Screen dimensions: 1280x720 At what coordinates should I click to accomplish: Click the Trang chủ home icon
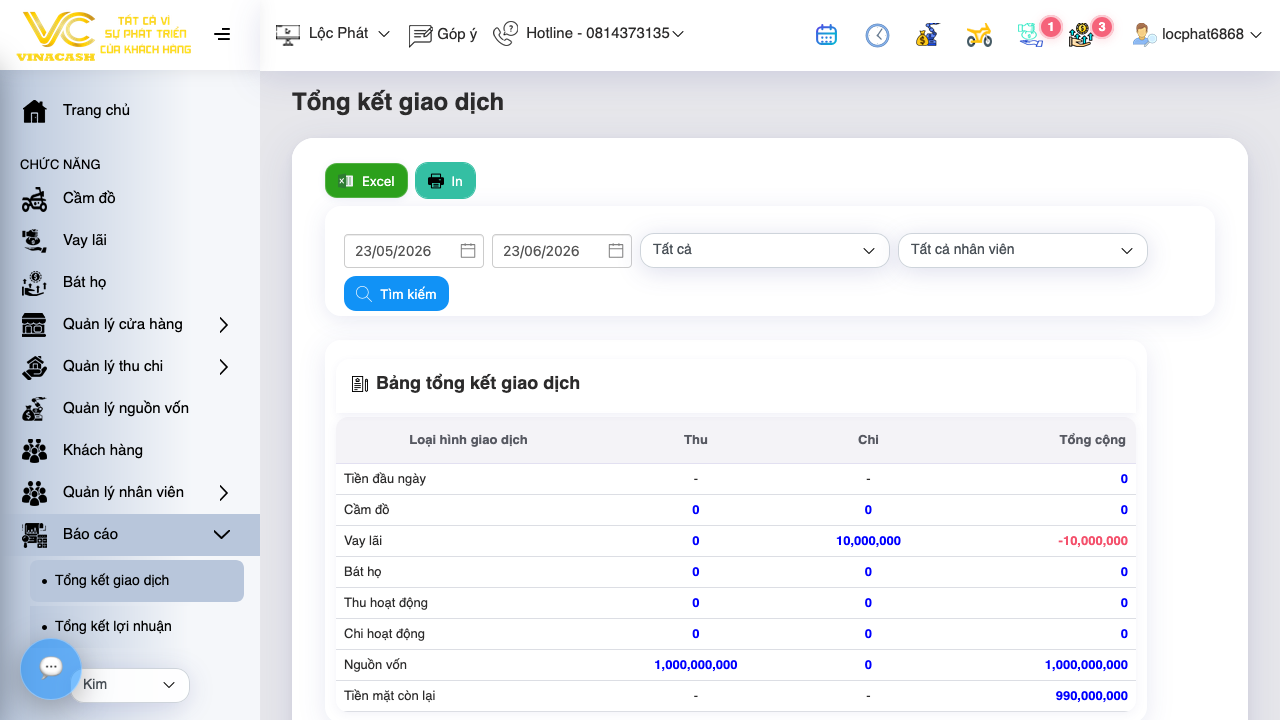click(35, 110)
